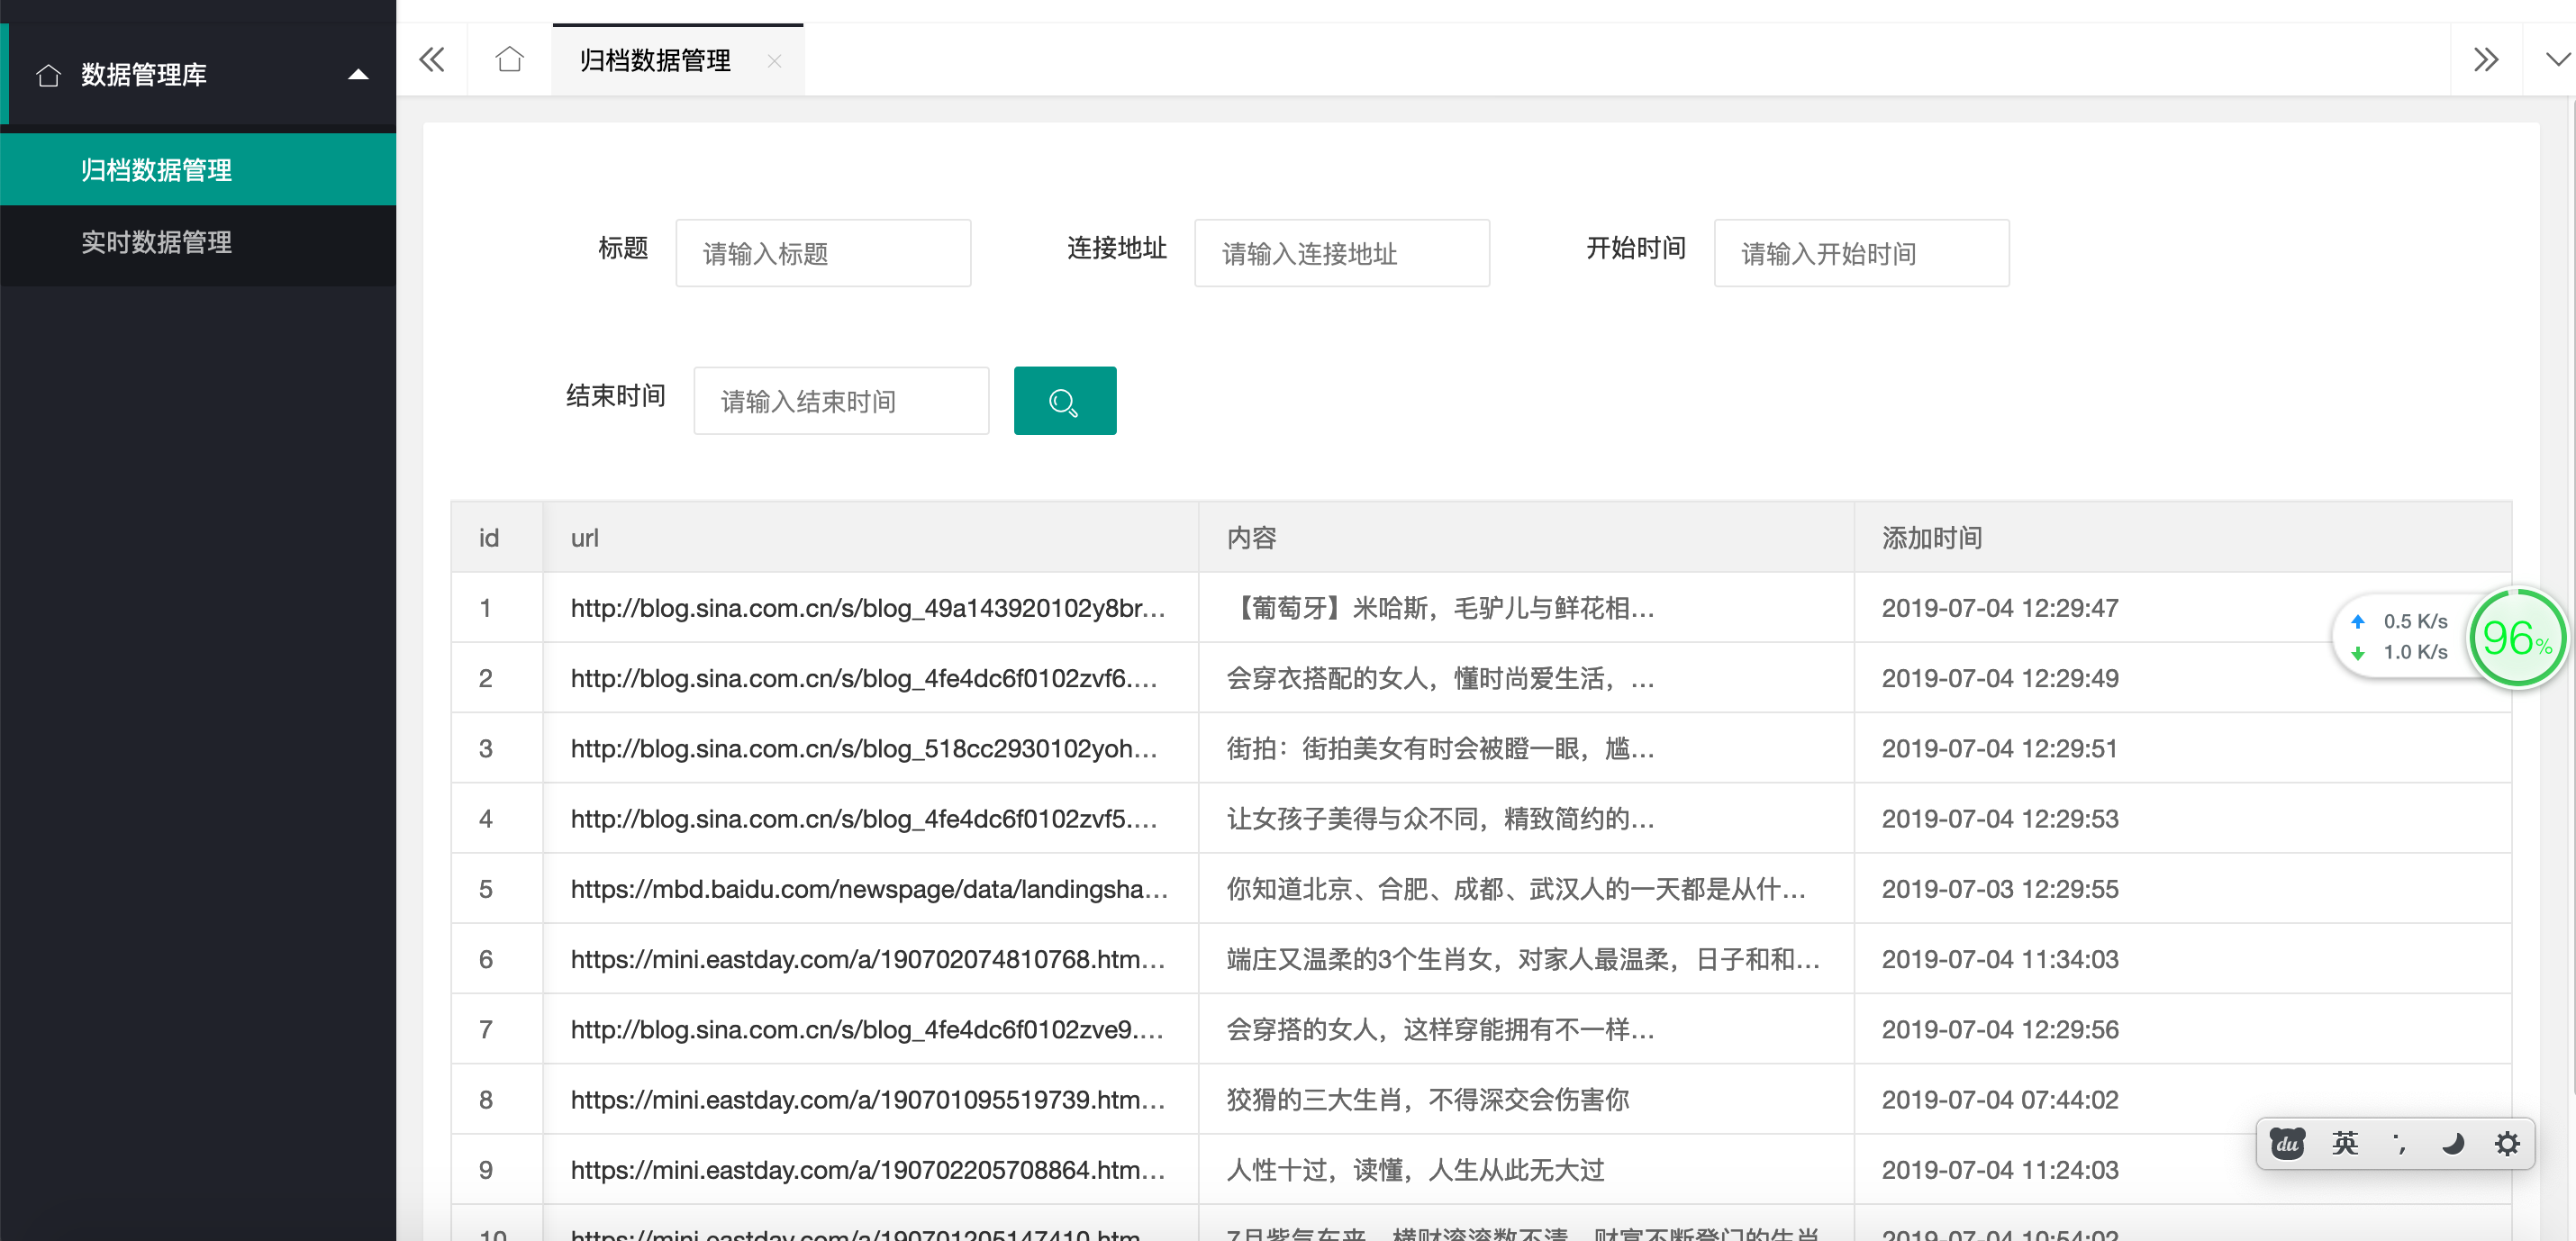Toggle punctuation mode in IME bar
The height and width of the screenshot is (1241, 2576).
click(2399, 1143)
